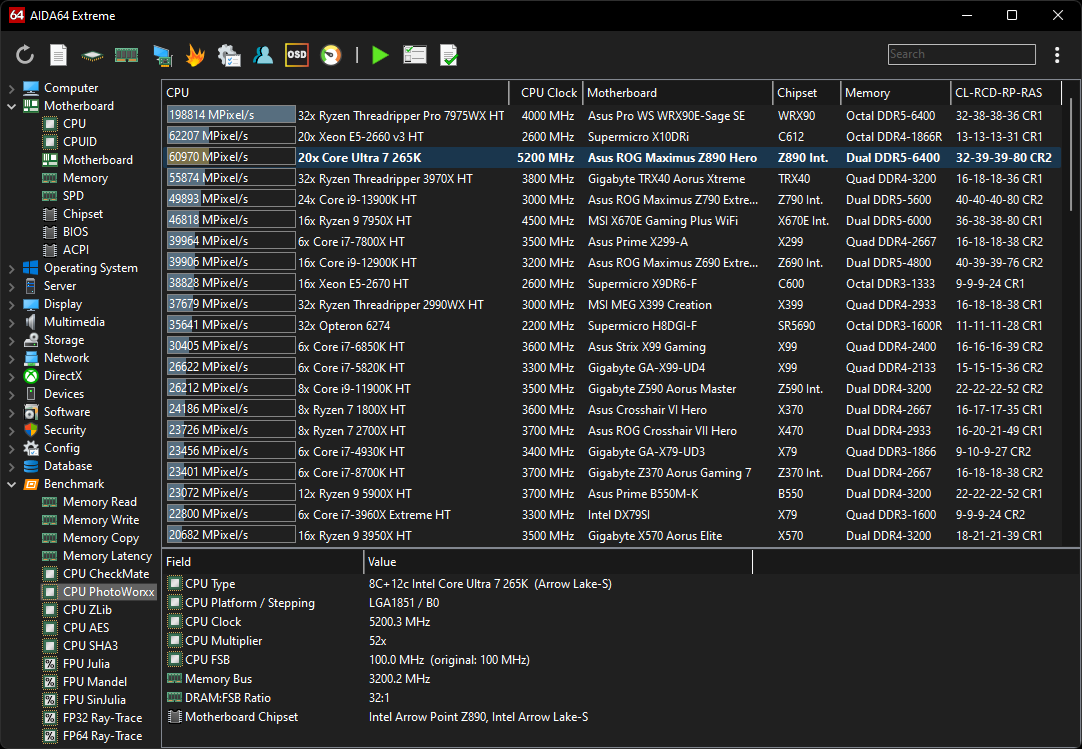
Task: Open the three-dot options menu
Action: (x=1056, y=55)
